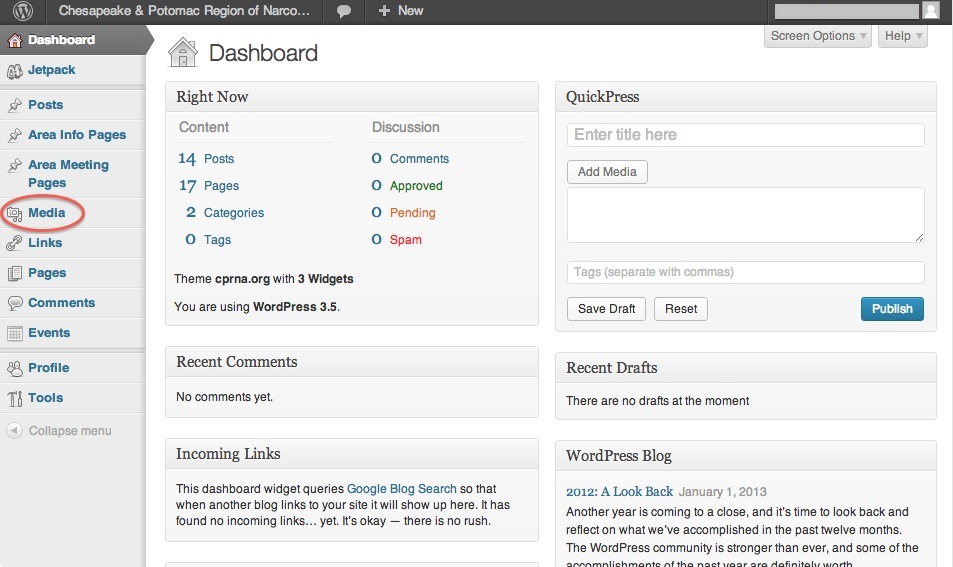Expand the Help dropdown

pyautogui.click(x=903, y=36)
